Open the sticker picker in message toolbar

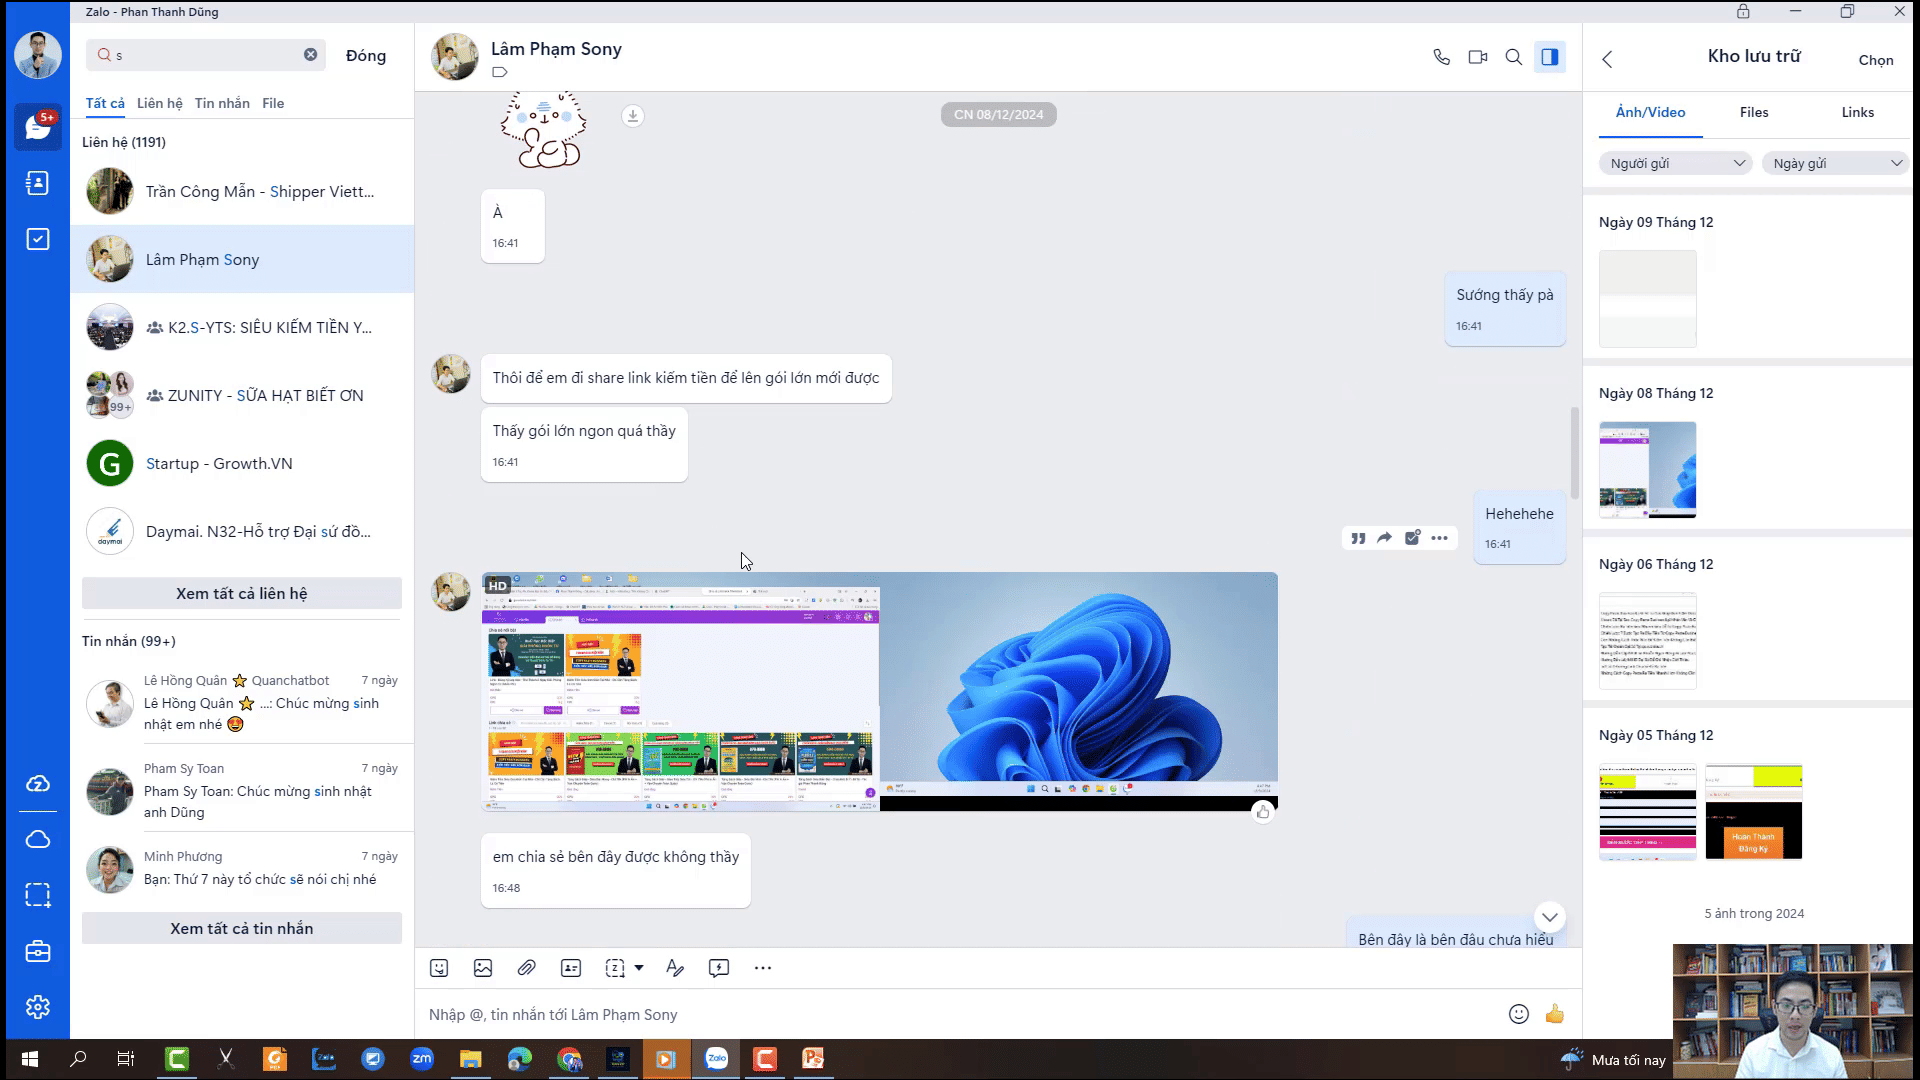[439, 968]
